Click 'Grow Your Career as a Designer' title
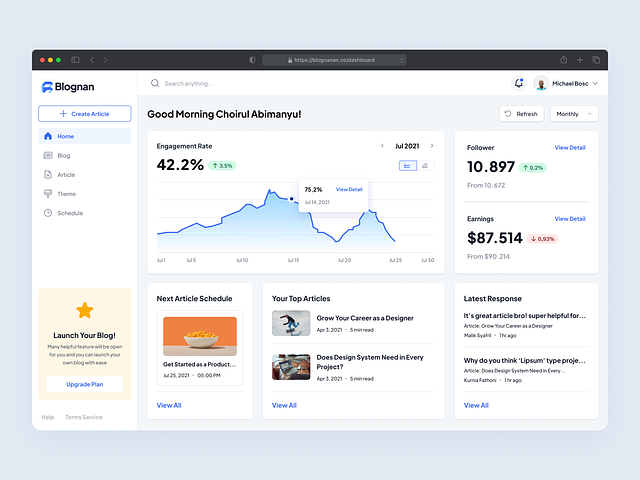 click(x=365, y=318)
